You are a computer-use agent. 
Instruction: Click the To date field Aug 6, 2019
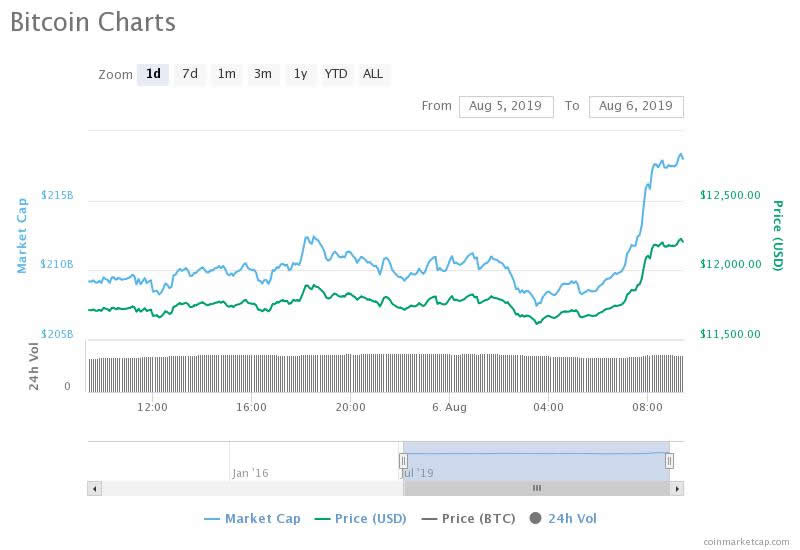click(636, 107)
